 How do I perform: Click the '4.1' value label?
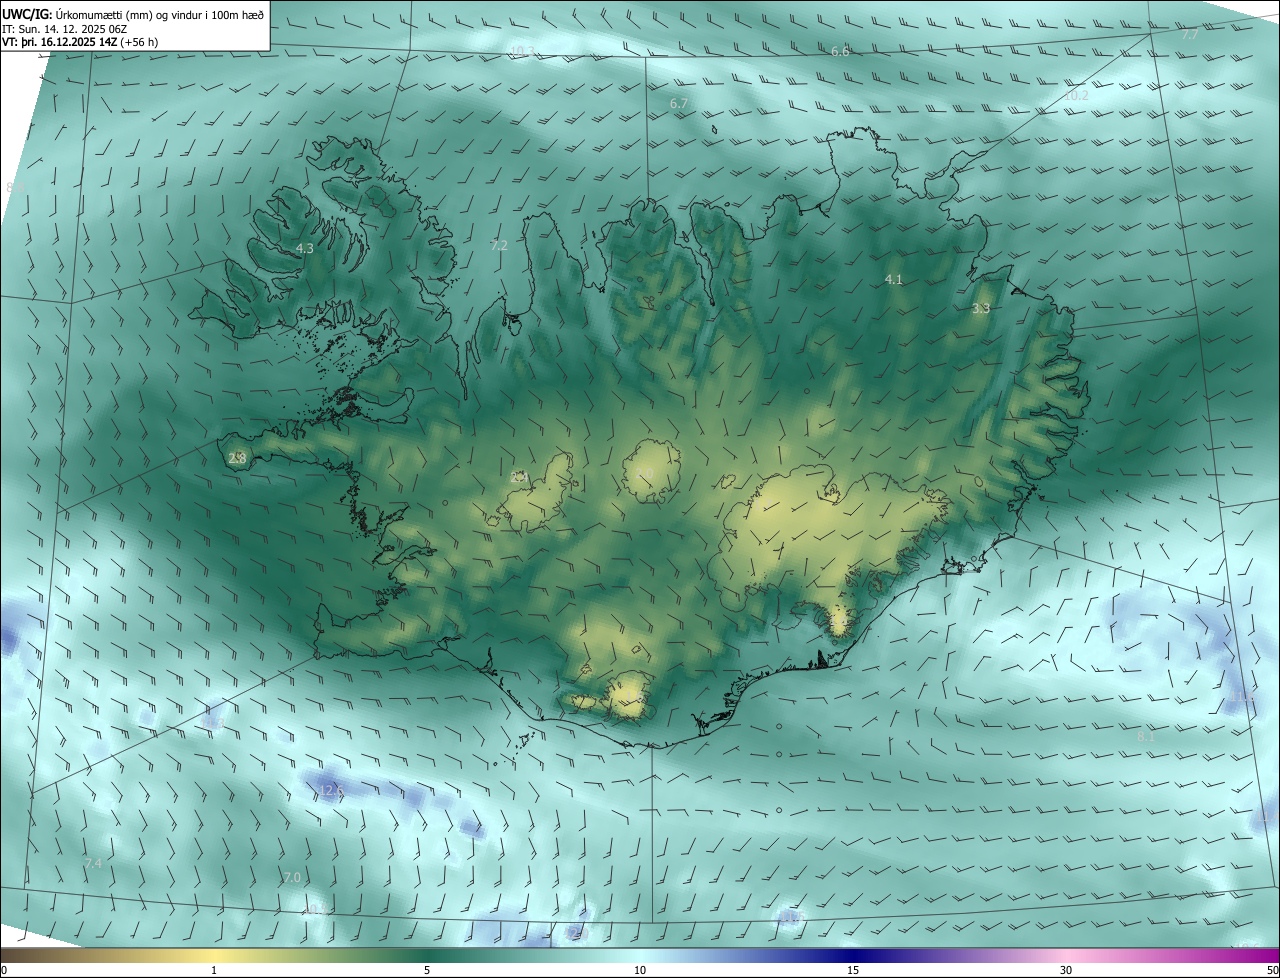pyautogui.click(x=894, y=280)
